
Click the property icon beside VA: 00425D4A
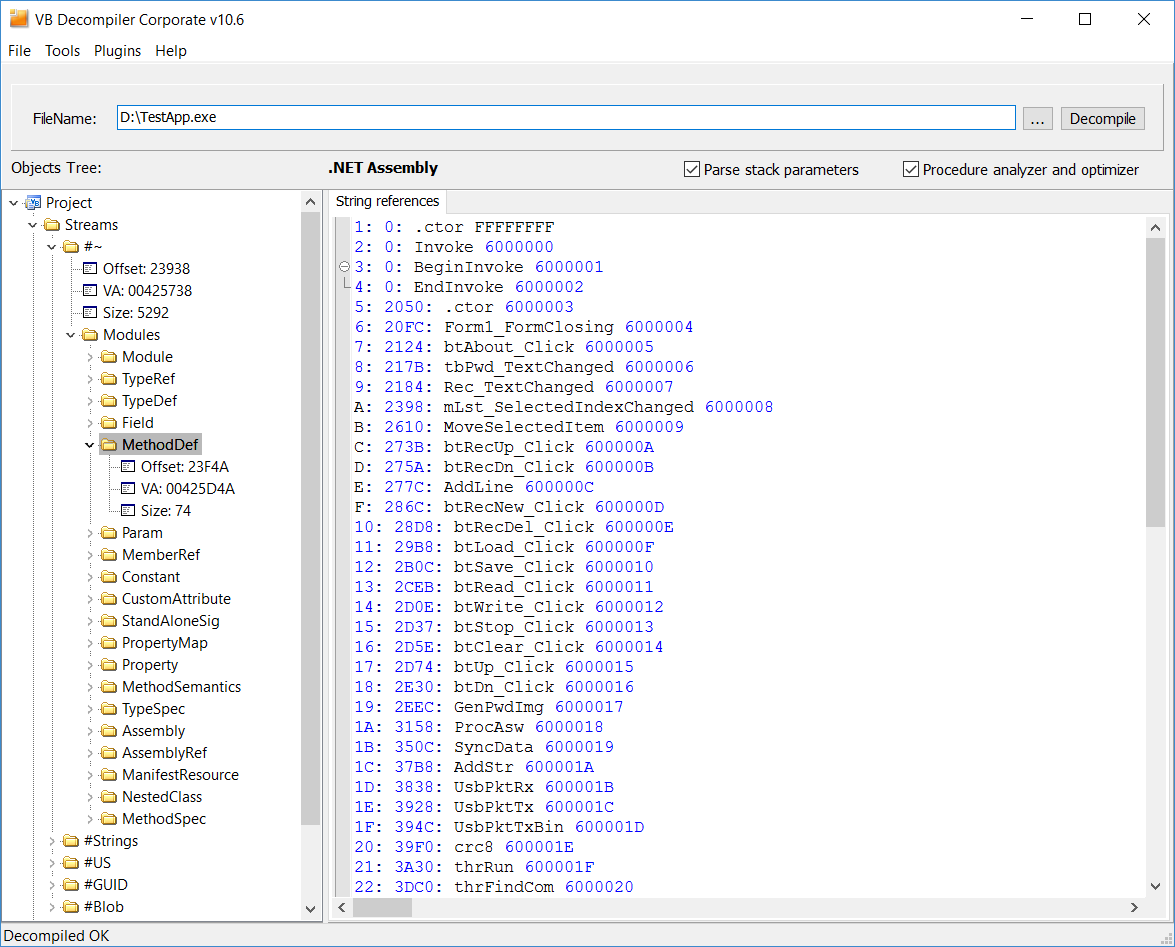tap(128, 488)
